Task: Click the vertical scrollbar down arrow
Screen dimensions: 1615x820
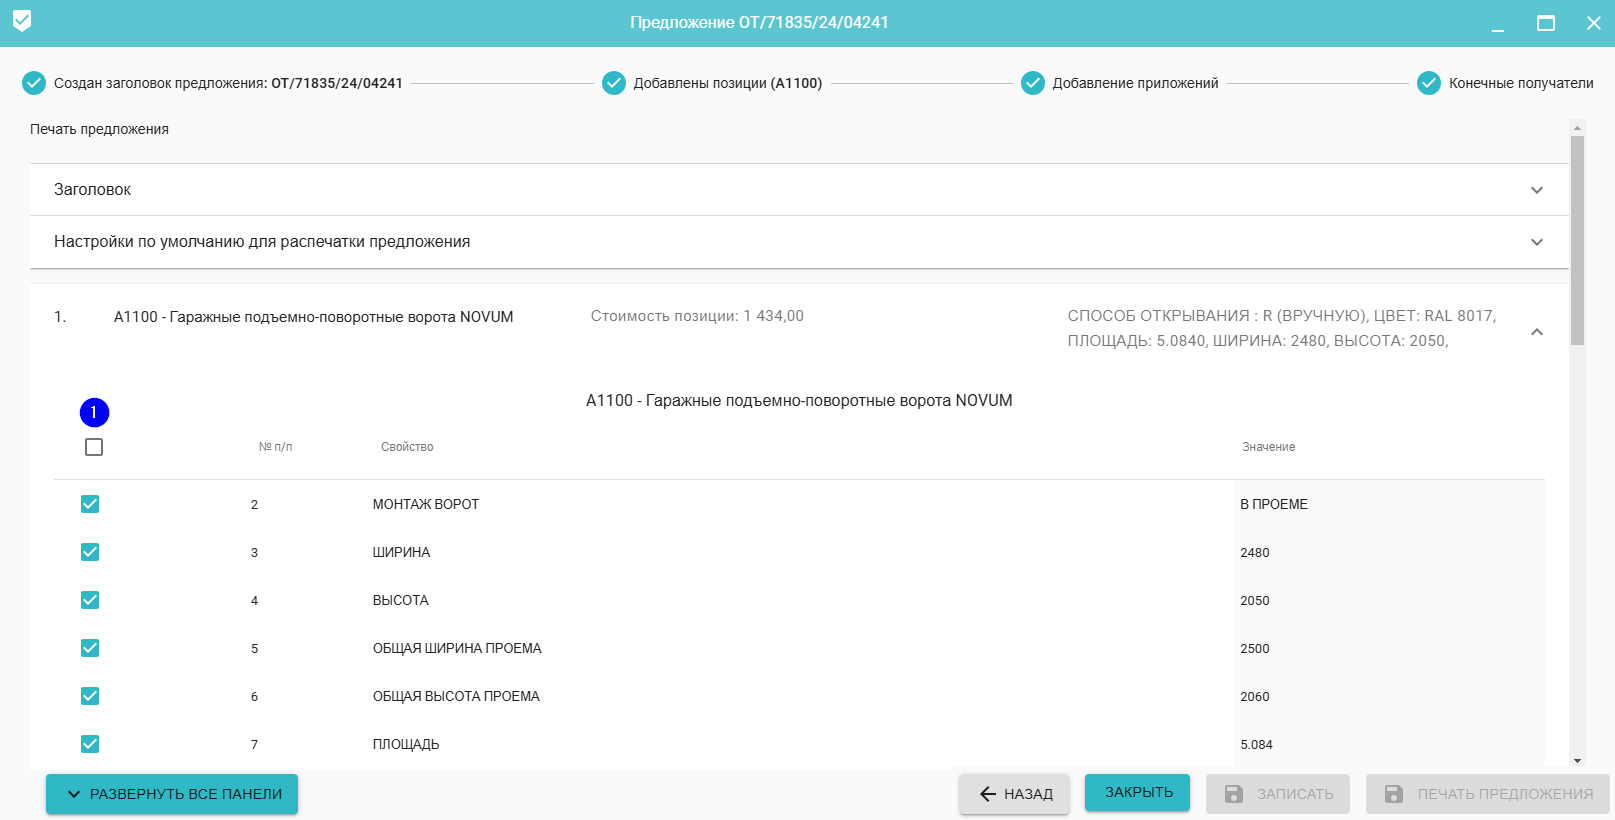Action: 1578,761
